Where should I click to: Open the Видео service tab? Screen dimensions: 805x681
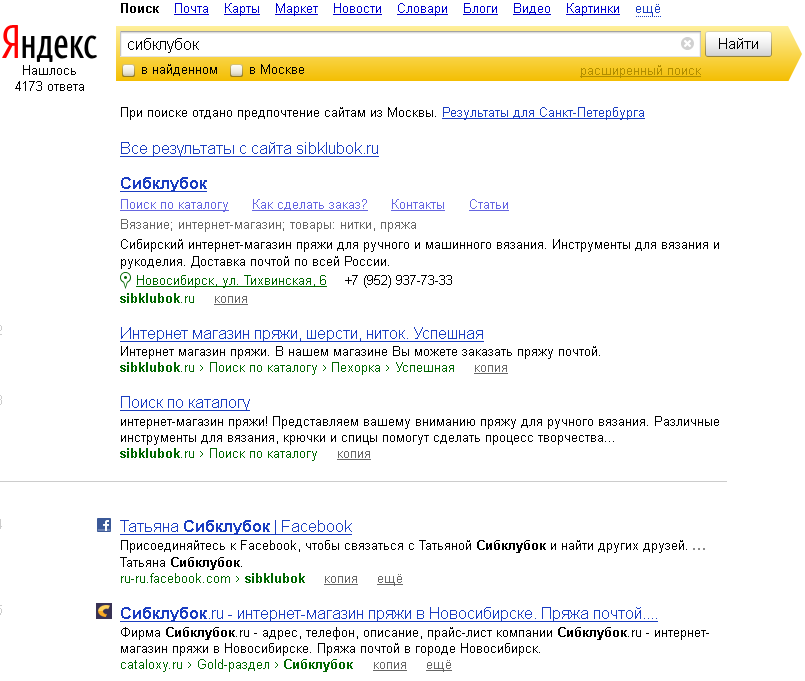point(532,9)
